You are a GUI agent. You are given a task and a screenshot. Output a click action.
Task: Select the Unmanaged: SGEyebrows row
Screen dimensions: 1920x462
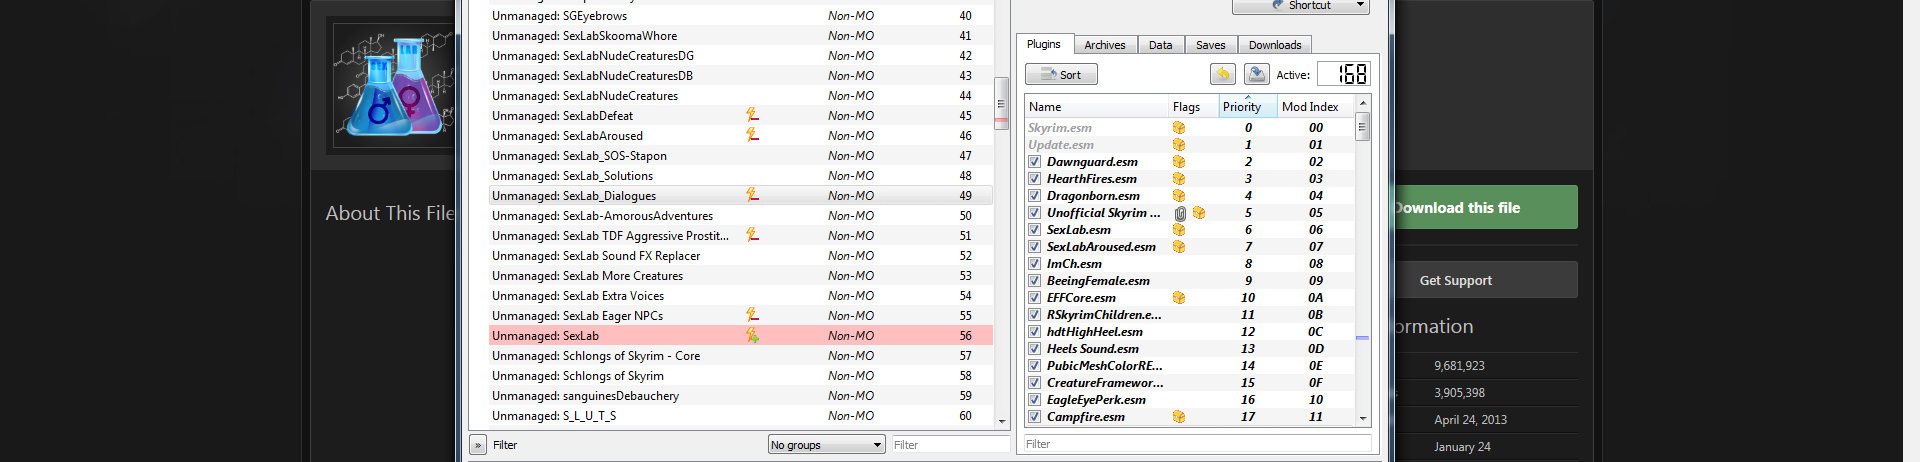tap(741, 15)
